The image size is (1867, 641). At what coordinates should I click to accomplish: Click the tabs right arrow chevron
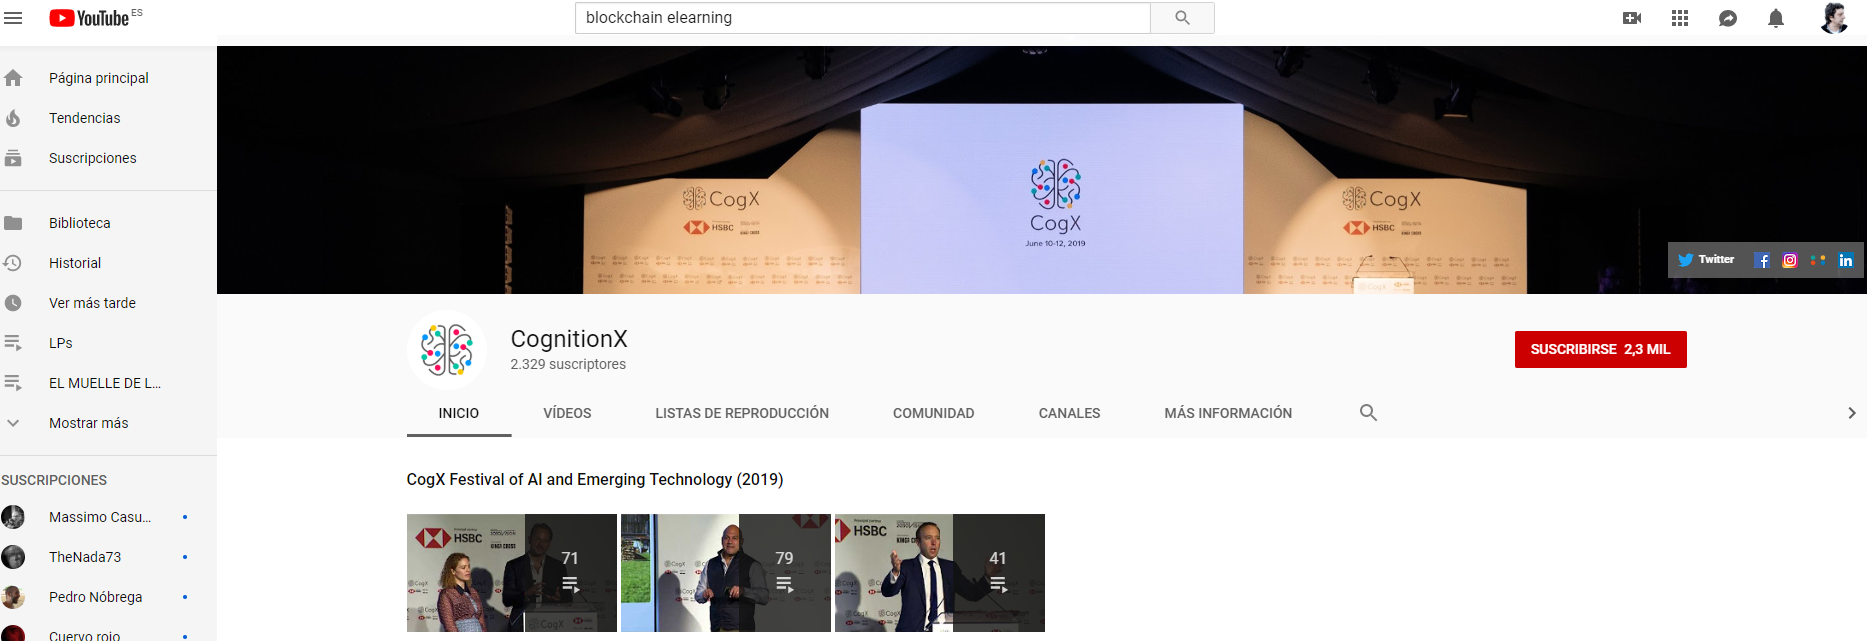click(1851, 413)
